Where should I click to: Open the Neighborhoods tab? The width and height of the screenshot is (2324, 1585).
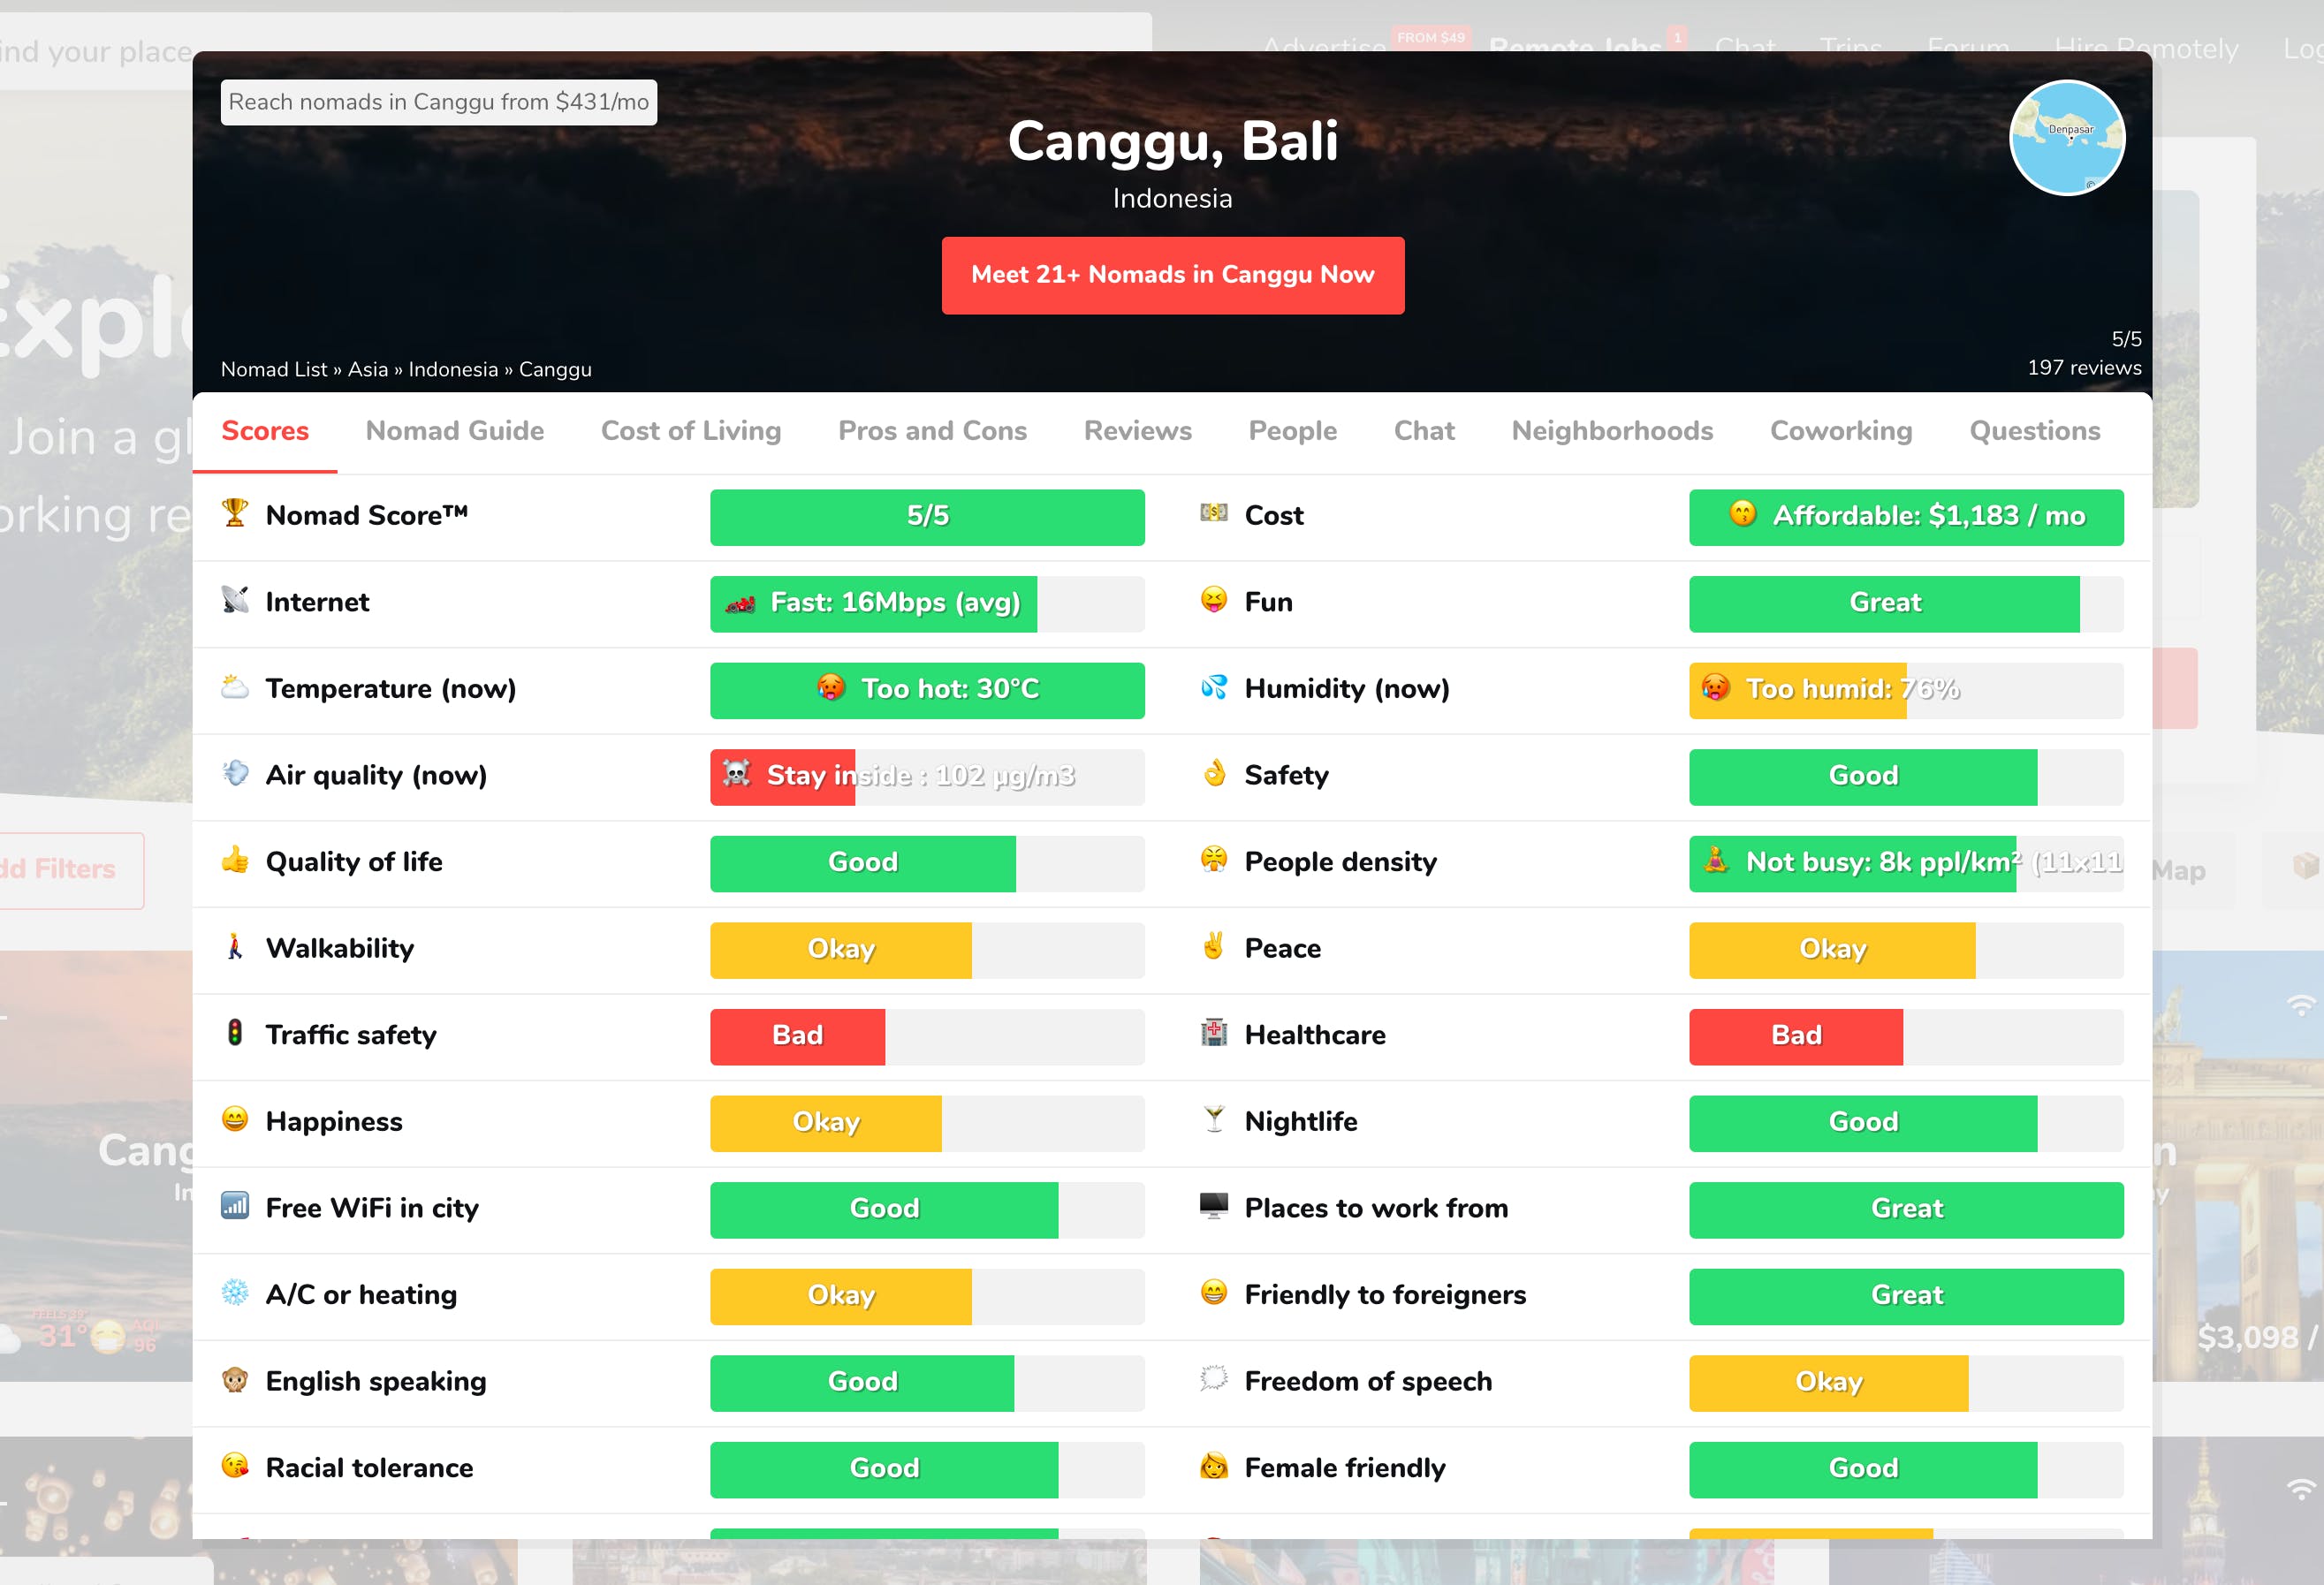coord(1612,431)
